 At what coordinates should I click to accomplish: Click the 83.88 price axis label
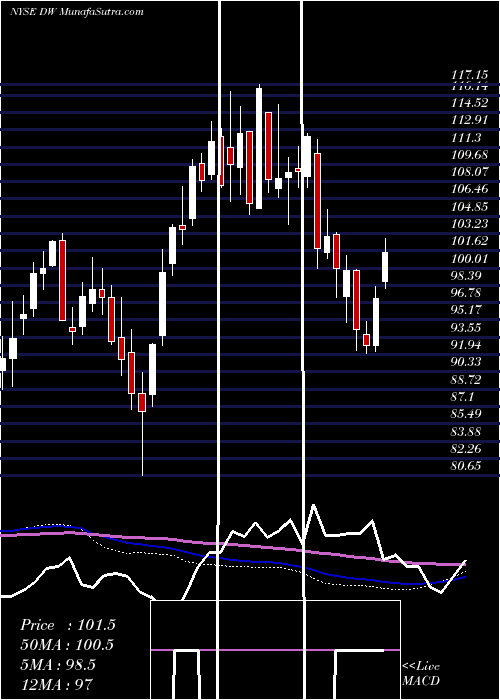click(466, 432)
